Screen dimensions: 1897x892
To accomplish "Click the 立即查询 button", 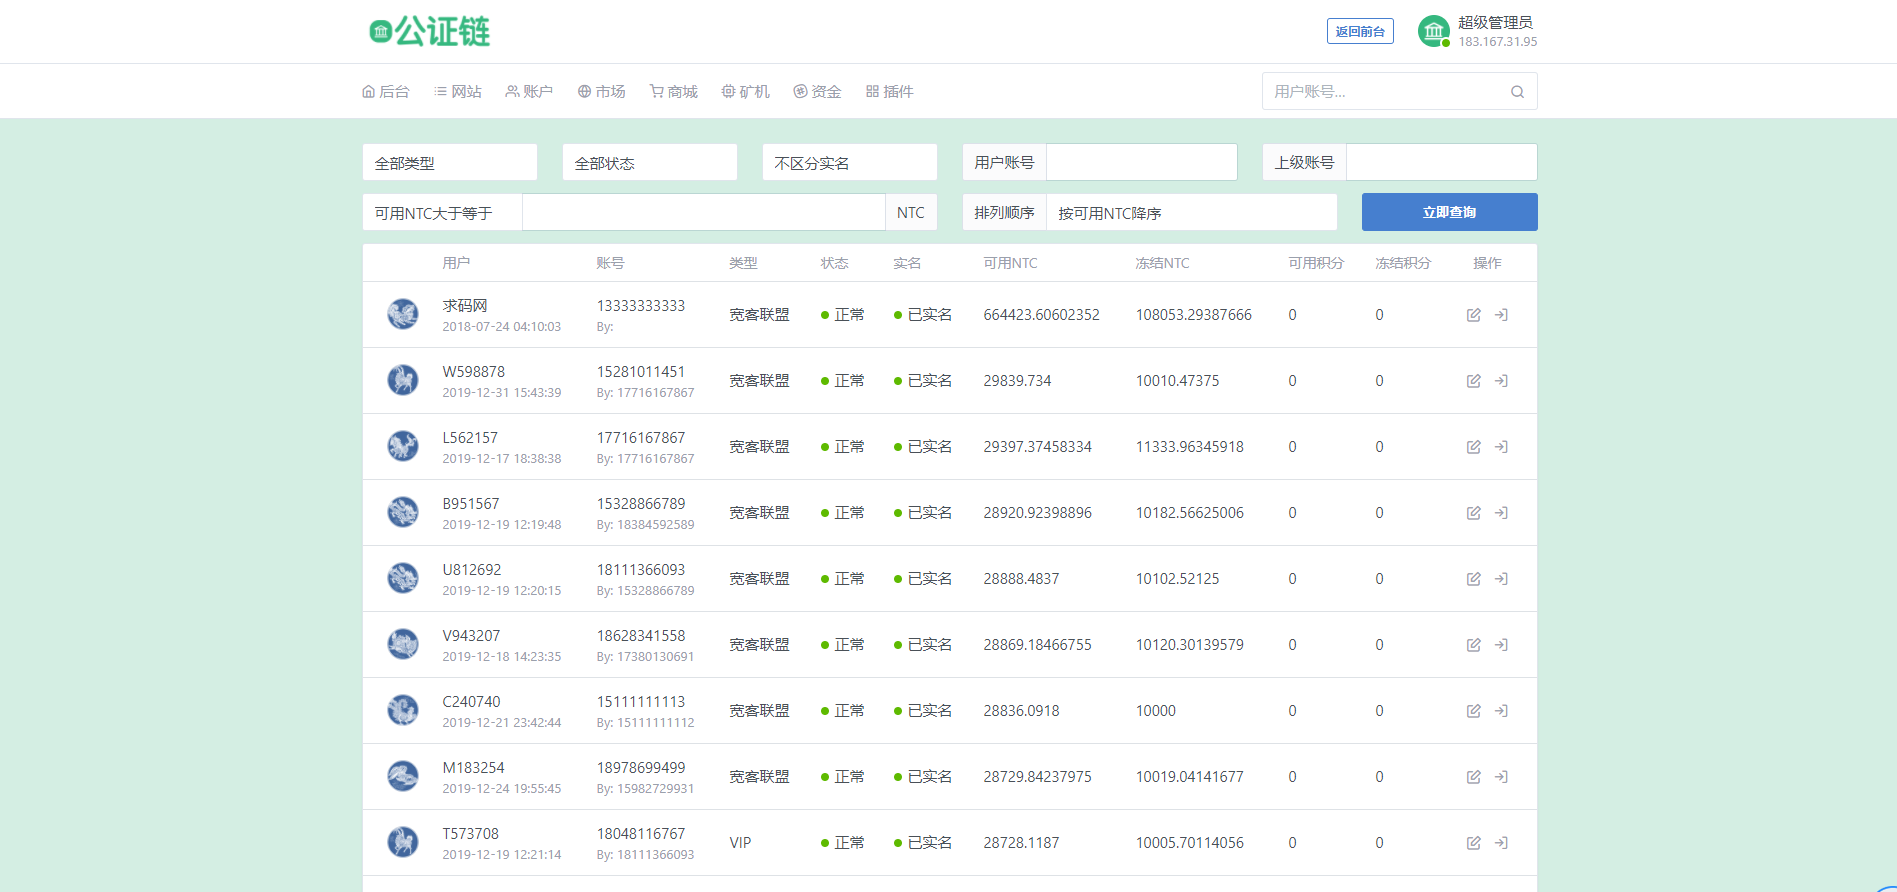I will click(x=1449, y=212).
